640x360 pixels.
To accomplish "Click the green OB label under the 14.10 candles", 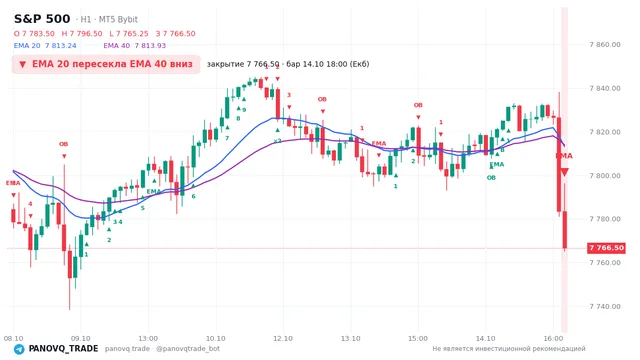I will pos(491,178).
